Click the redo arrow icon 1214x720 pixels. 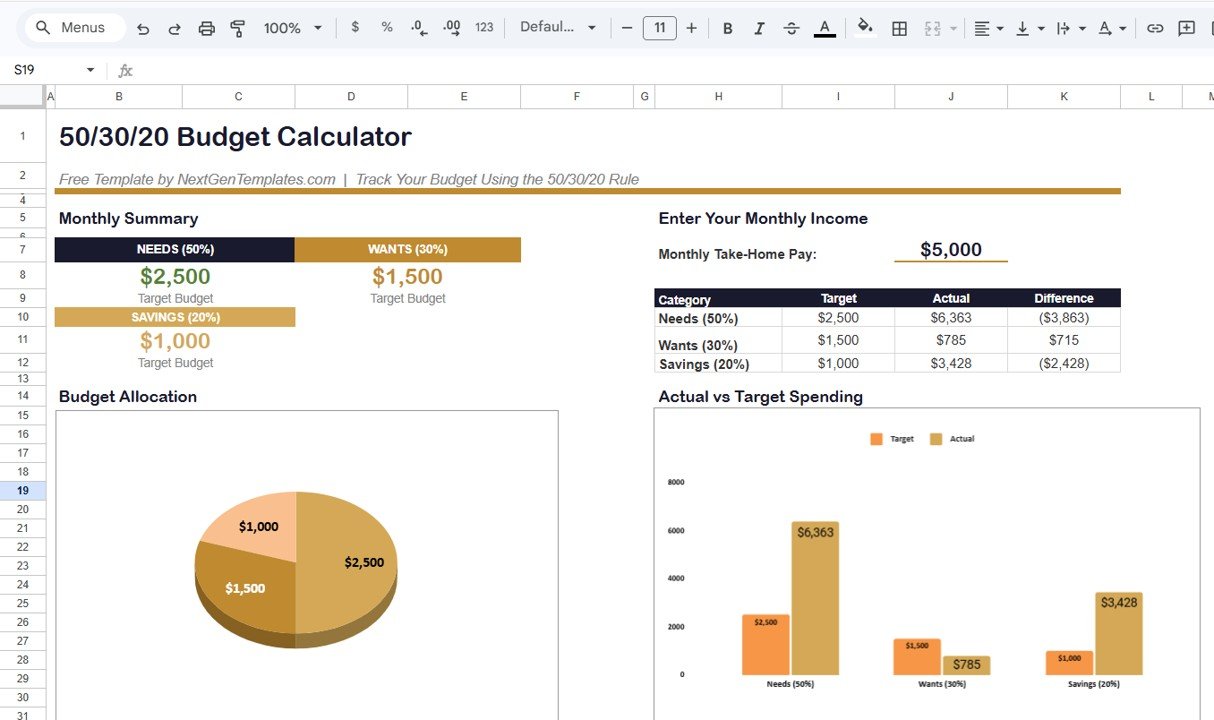click(174, 28)
